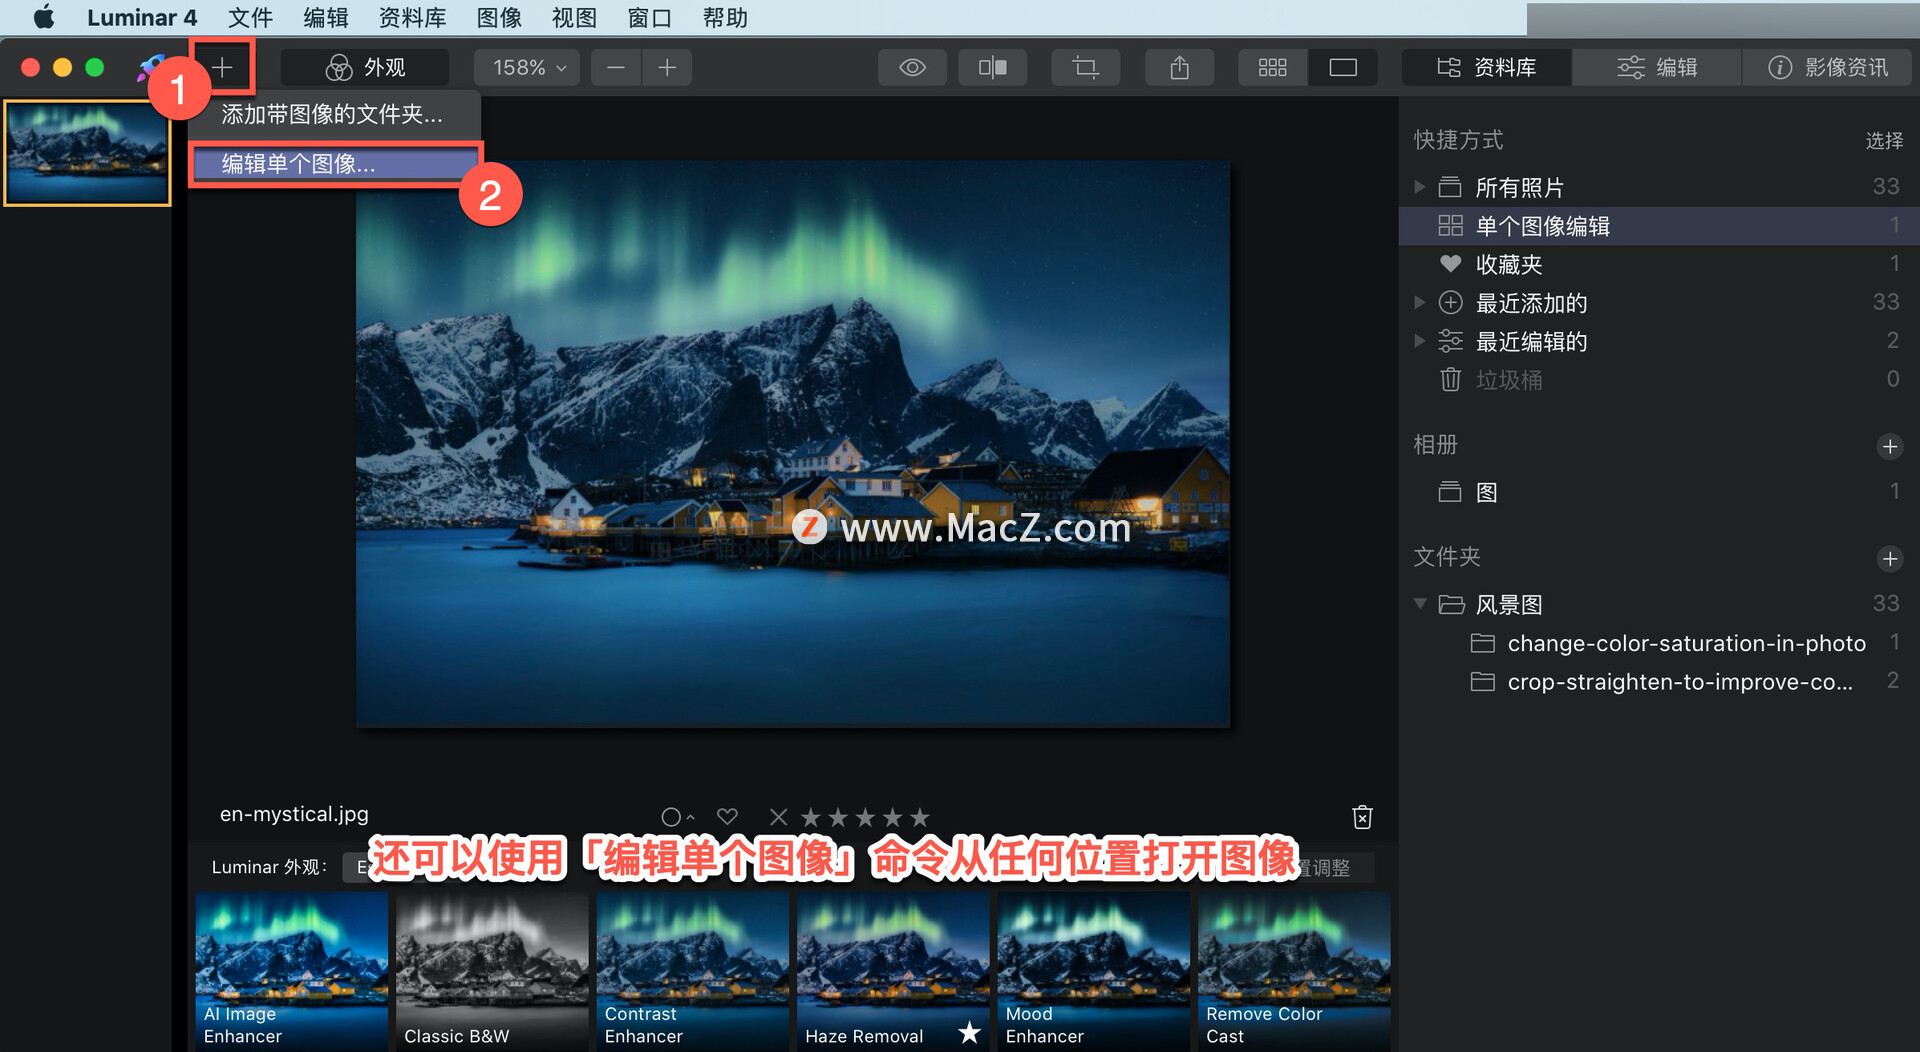Expand the 最近添加的 section

point(1419,302)
